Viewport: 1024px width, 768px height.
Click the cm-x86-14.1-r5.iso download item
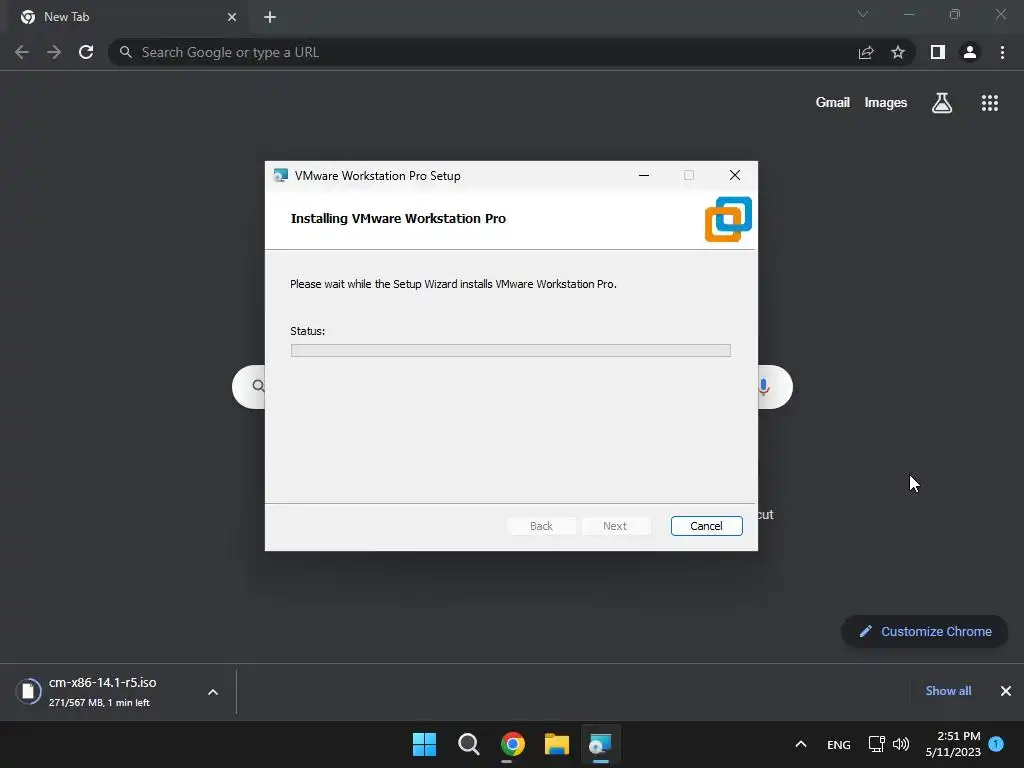(104, 692)
